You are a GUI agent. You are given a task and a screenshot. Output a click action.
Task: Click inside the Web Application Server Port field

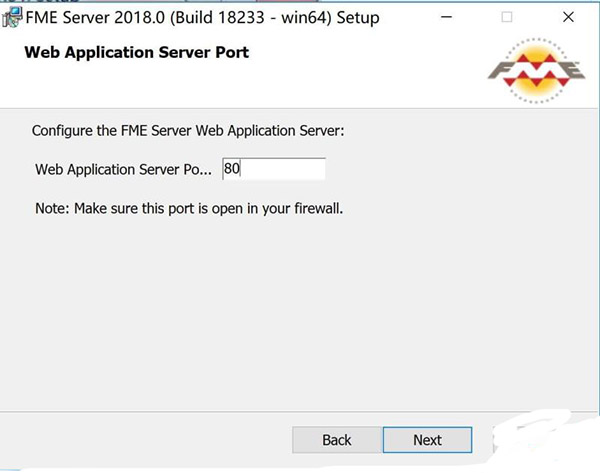[x=273, y=169]
